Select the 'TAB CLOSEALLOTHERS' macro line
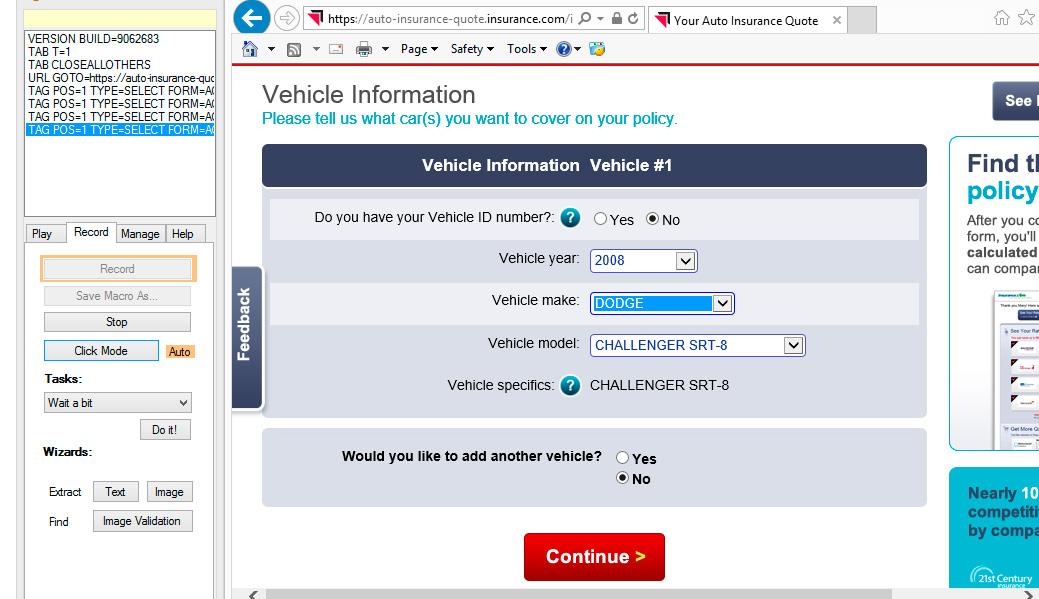This screenshot has width=1039, height=599. 89,65
